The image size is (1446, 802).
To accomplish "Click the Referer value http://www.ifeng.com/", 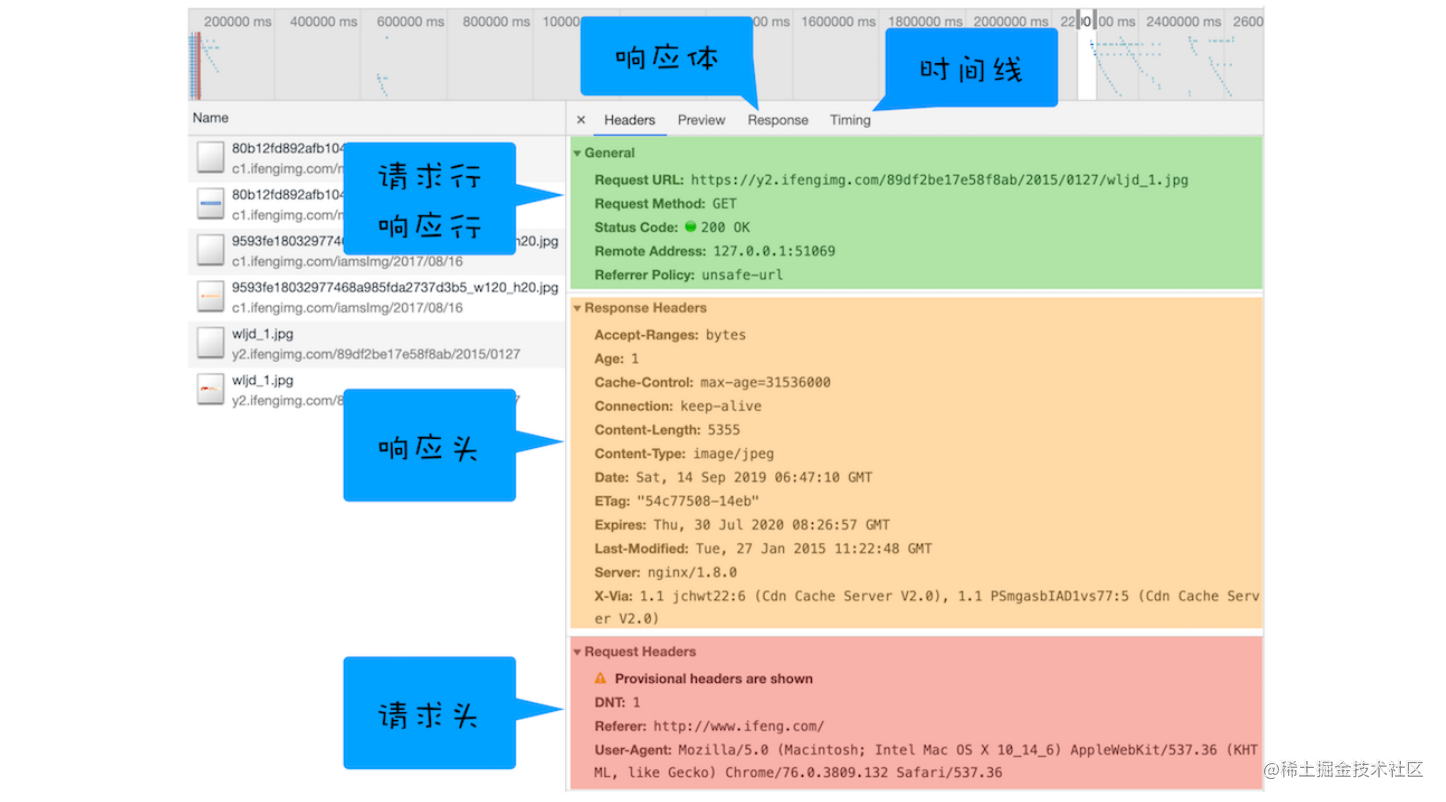I will pyautogui.click(x=738, y=727).
